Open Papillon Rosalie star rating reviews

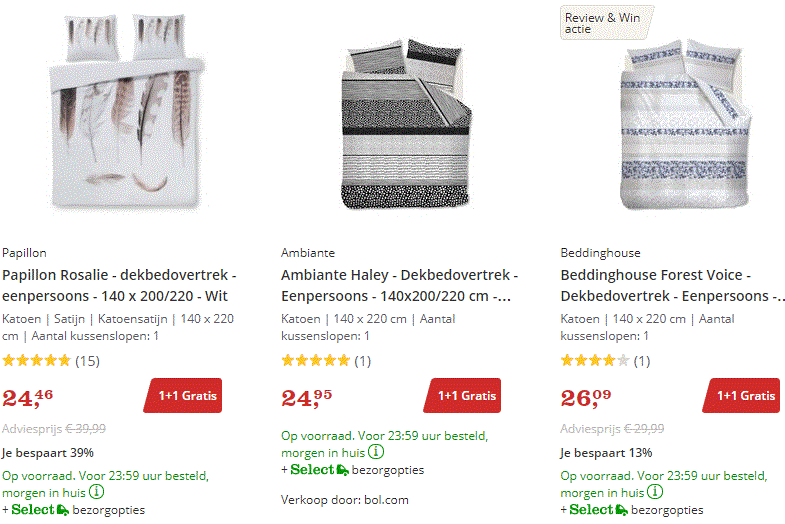(50, 360)
